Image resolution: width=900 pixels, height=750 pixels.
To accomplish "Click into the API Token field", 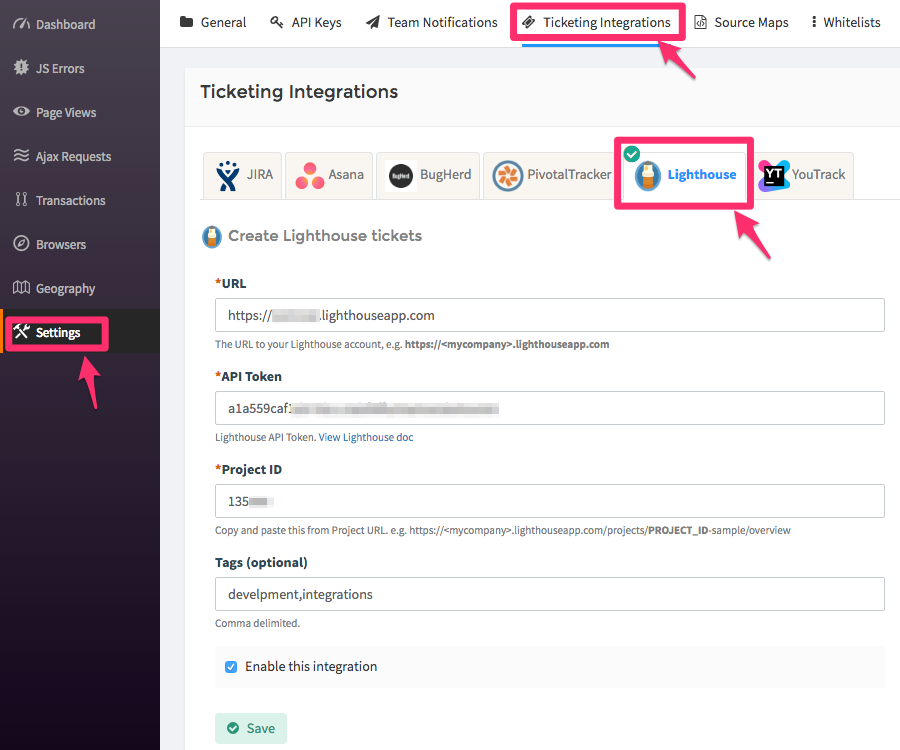I will pos(549,408).
